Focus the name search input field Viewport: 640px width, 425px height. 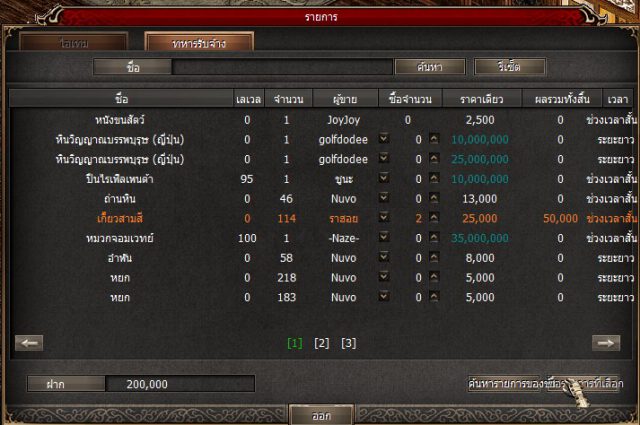[x=282, y=67]
